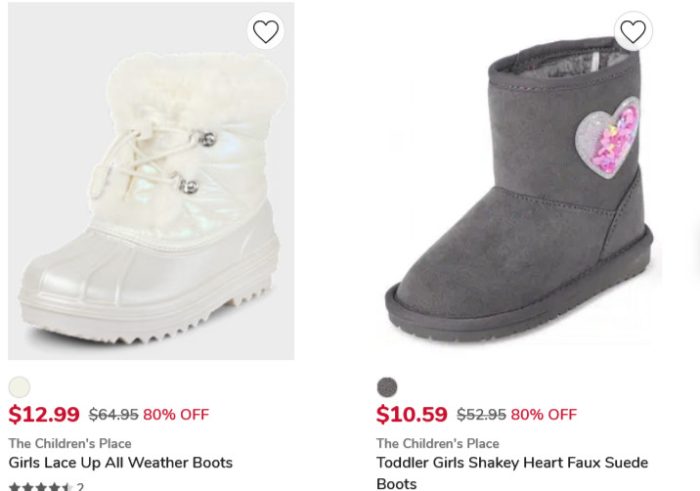Image resolution: width=700 pixels, height=491 pixels.
Task: Click the crossed-out $52.95 original price
Action: point(481,414)
